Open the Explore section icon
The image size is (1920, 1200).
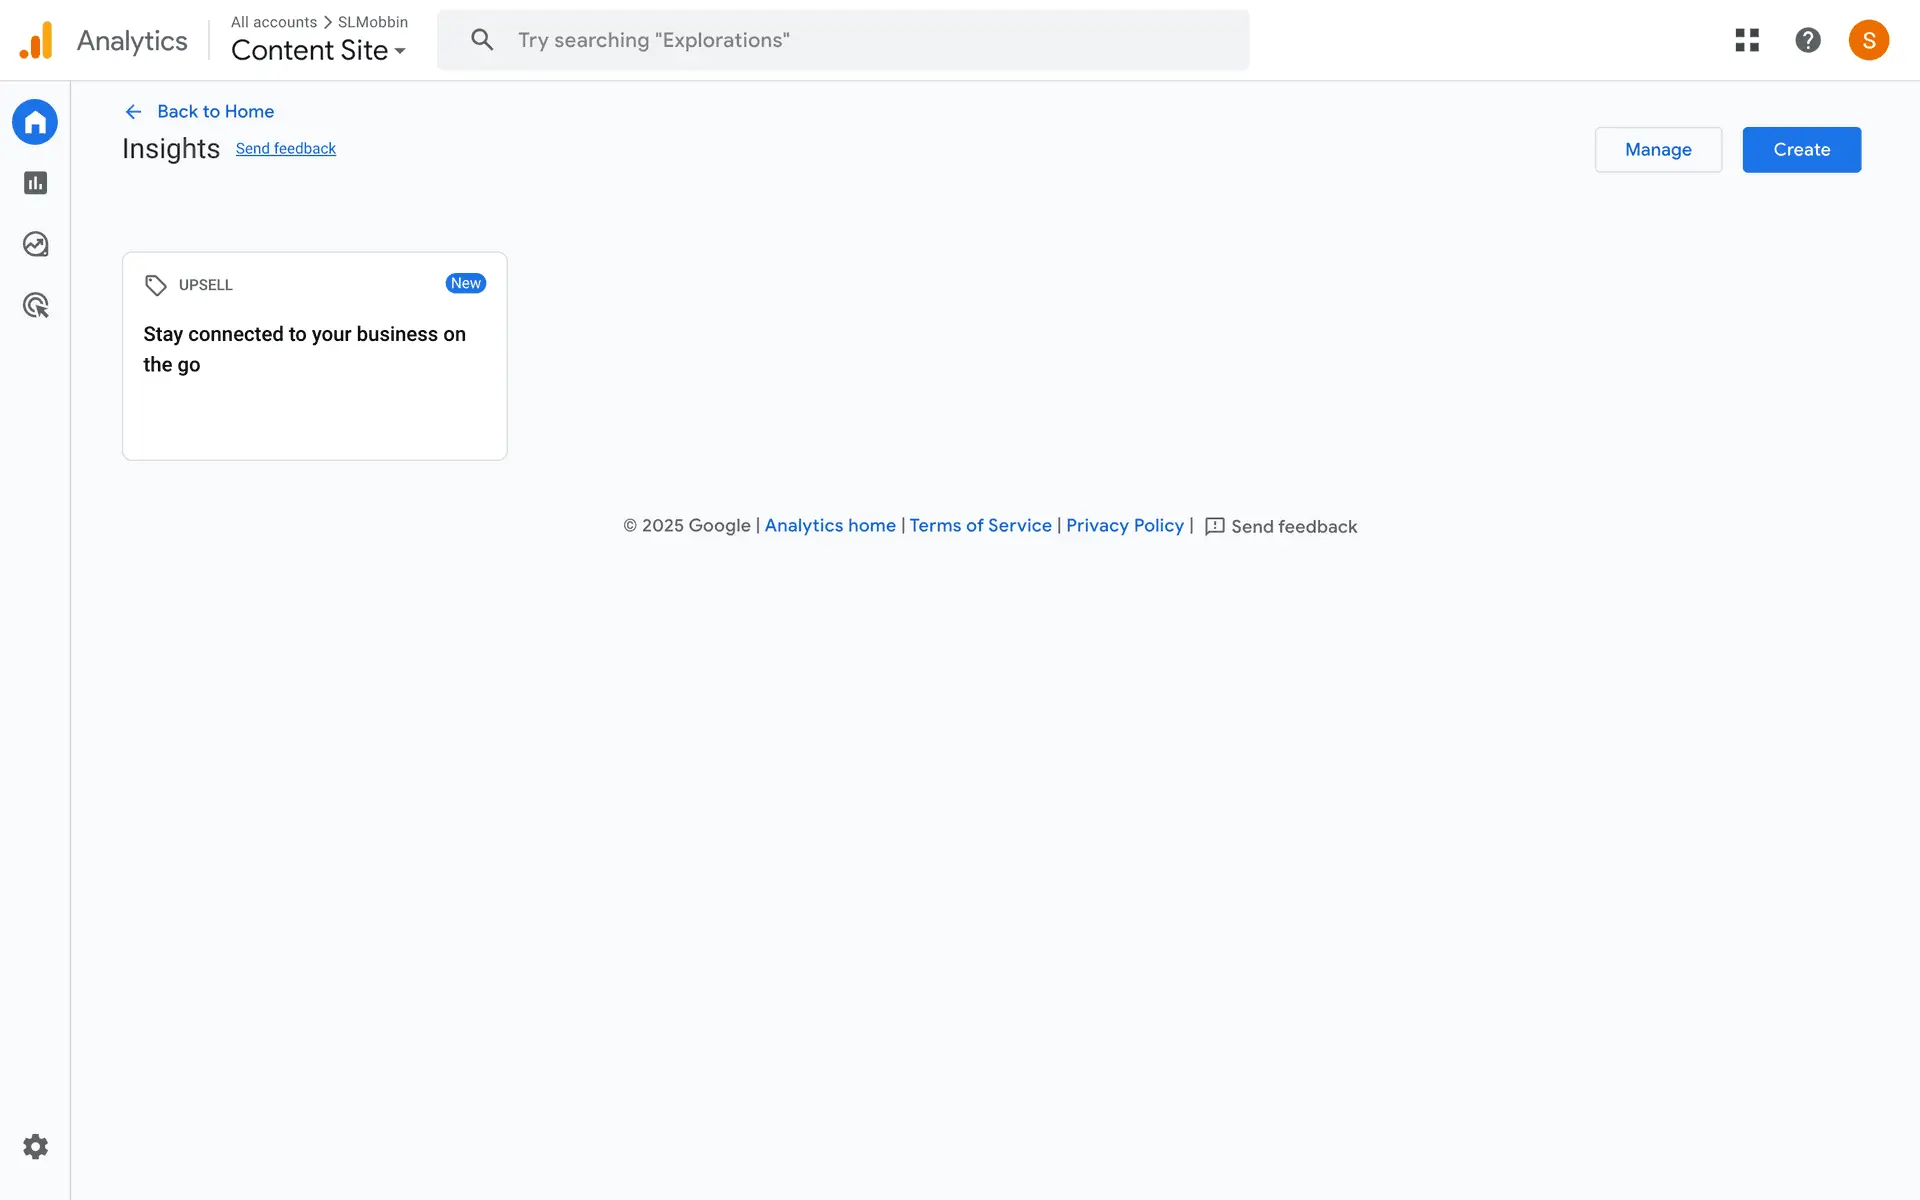point(35,244)
